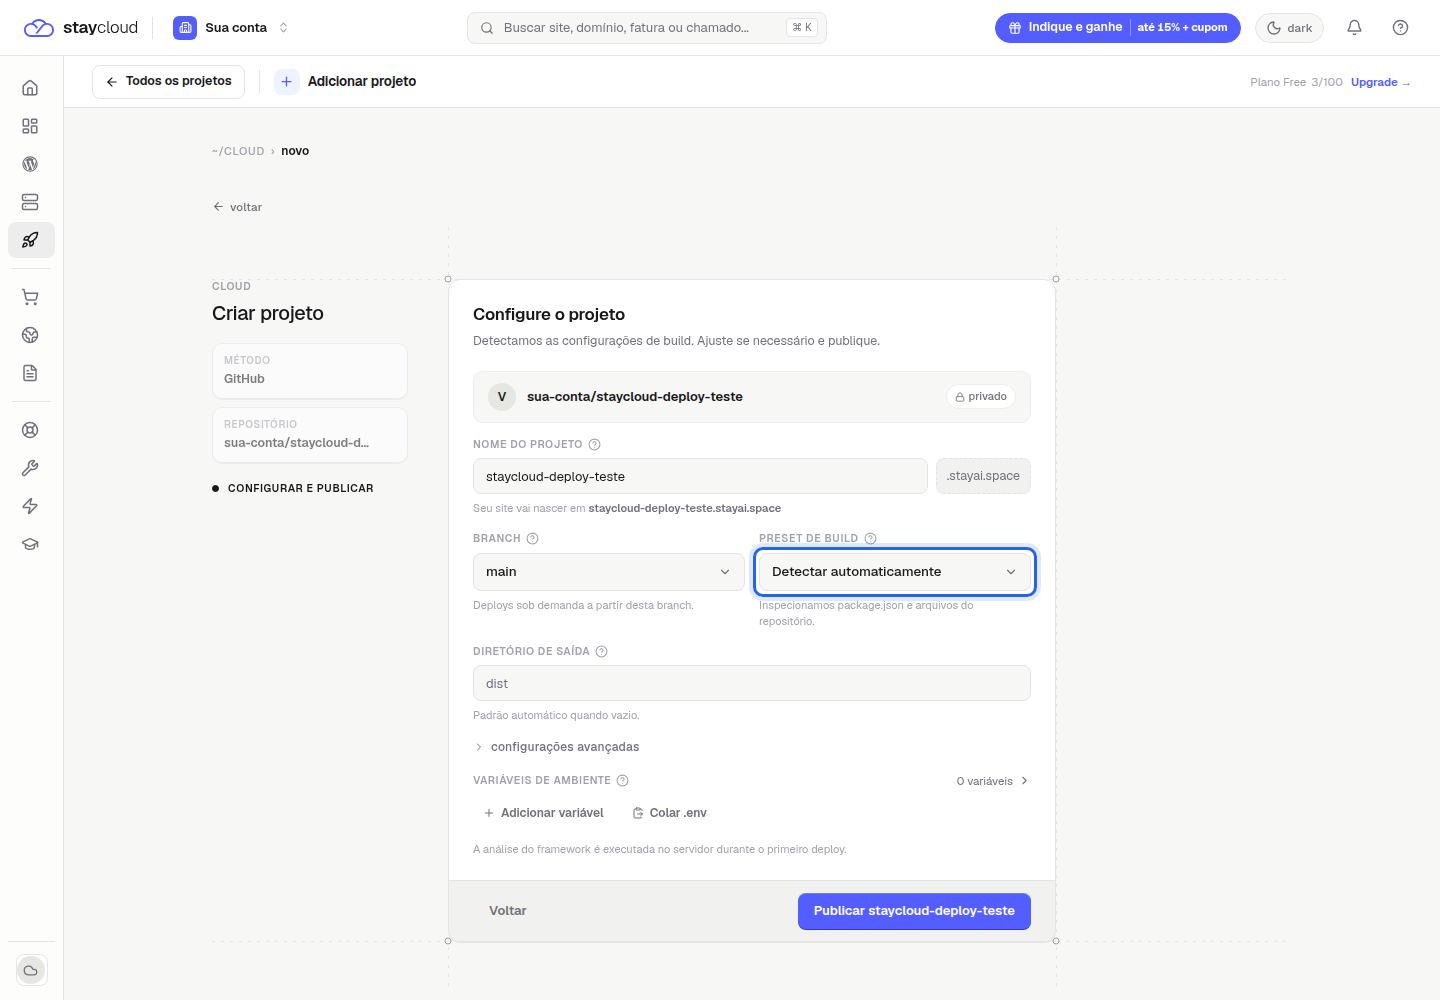Click help icon next to Branch label
The width and height of the screenshot is (1440, 1000).
(x=533, y=538)
